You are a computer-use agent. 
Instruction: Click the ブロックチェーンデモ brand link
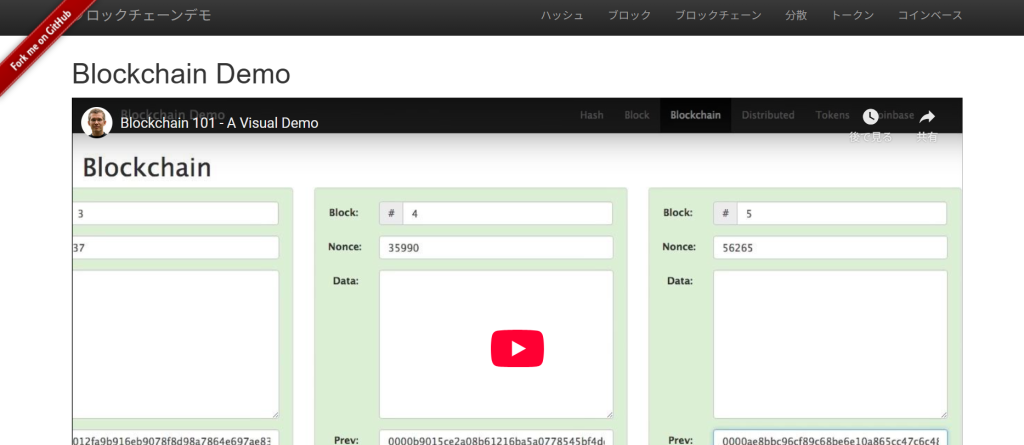(150, 16)
